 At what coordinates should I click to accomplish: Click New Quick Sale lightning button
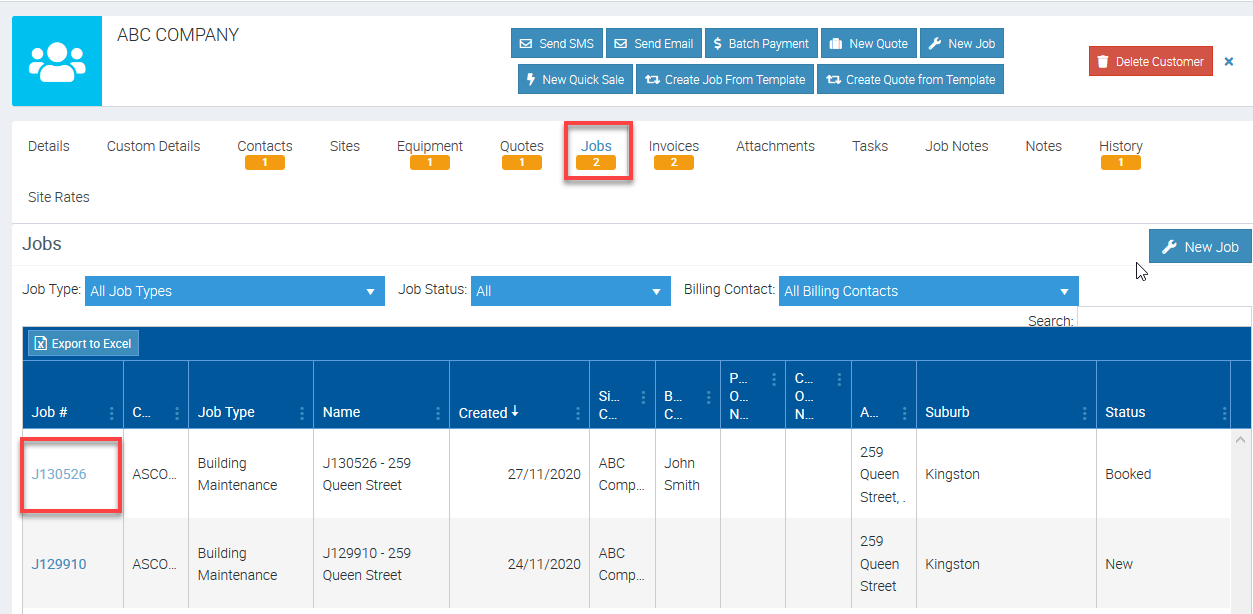pyautogui.click(x=575, y=80)
